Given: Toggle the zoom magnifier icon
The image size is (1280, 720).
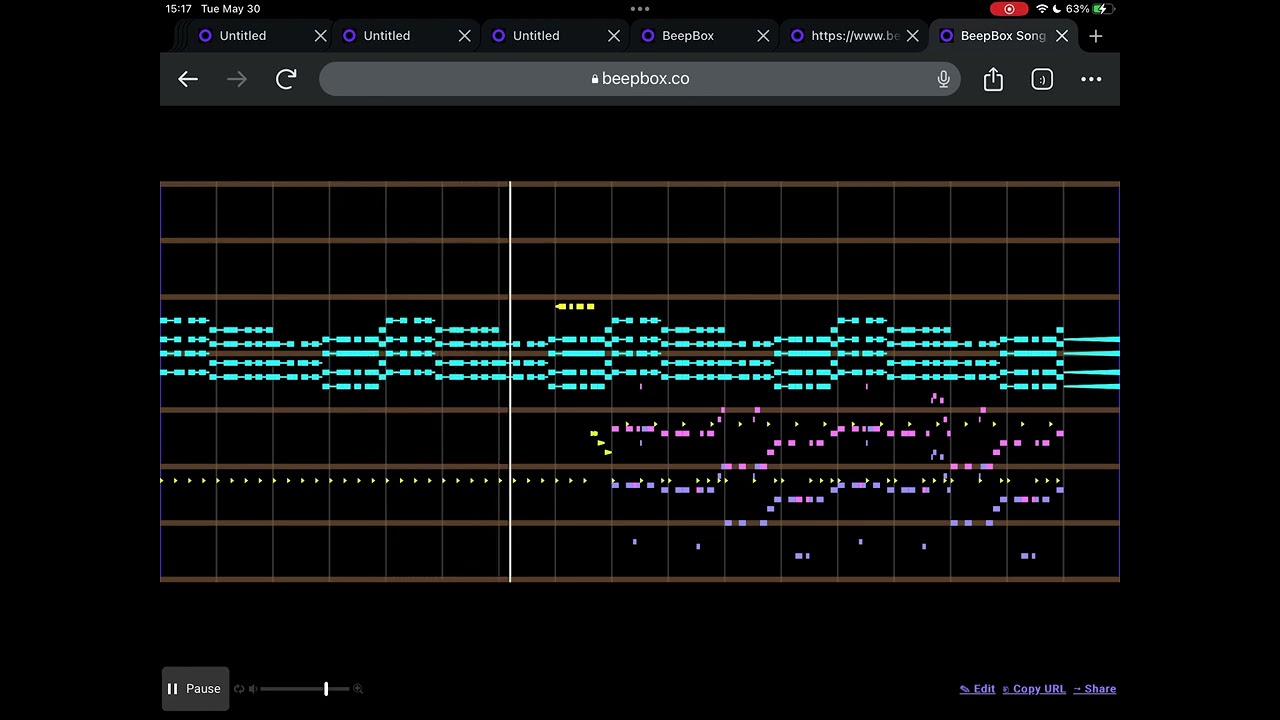Looking at the screenshot, I should 358,689.
